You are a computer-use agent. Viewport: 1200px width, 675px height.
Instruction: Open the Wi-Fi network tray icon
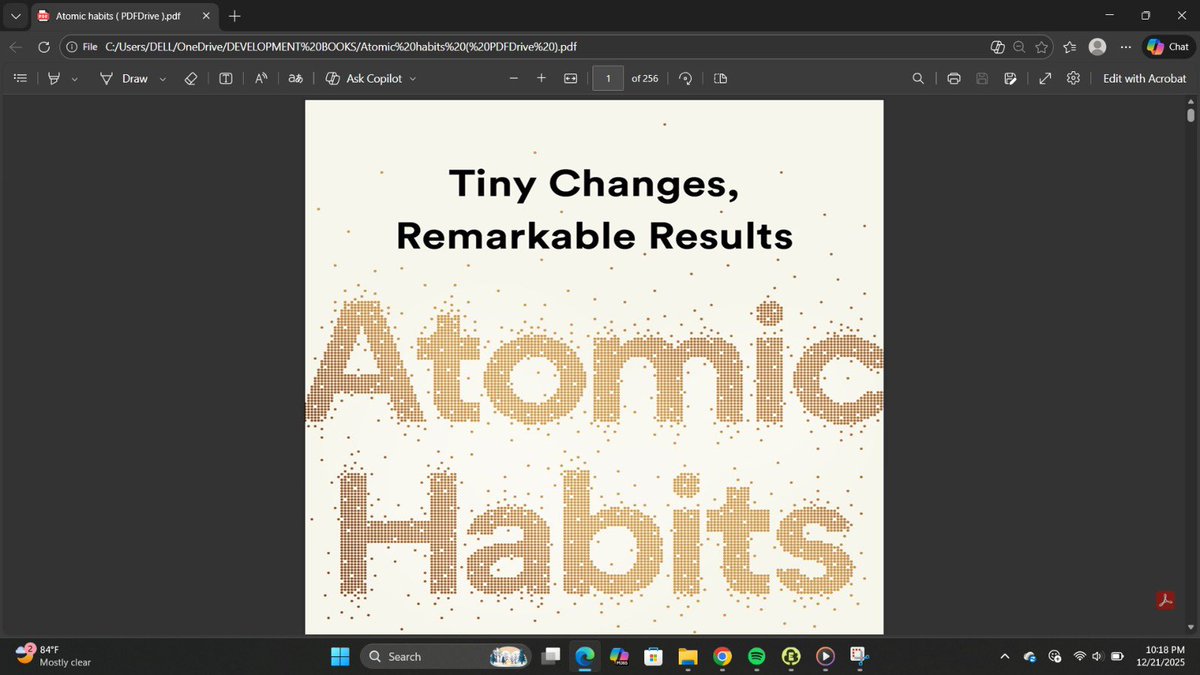(x=1080, y=656)
